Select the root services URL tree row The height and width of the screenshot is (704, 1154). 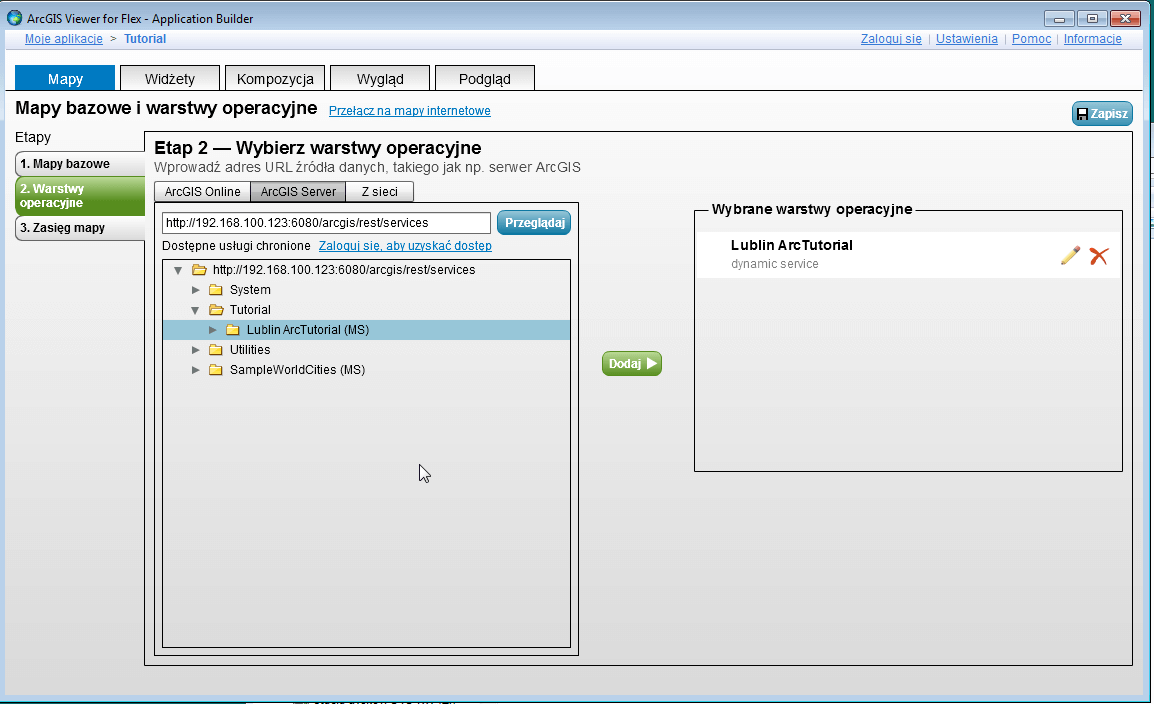tap(367, 270)
